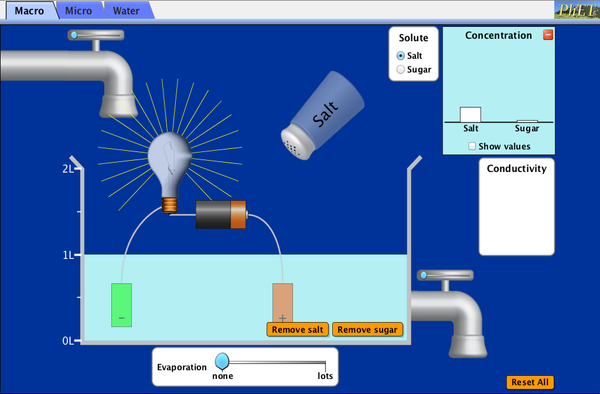Click the battery in the circuit

[x=222, y=215]
